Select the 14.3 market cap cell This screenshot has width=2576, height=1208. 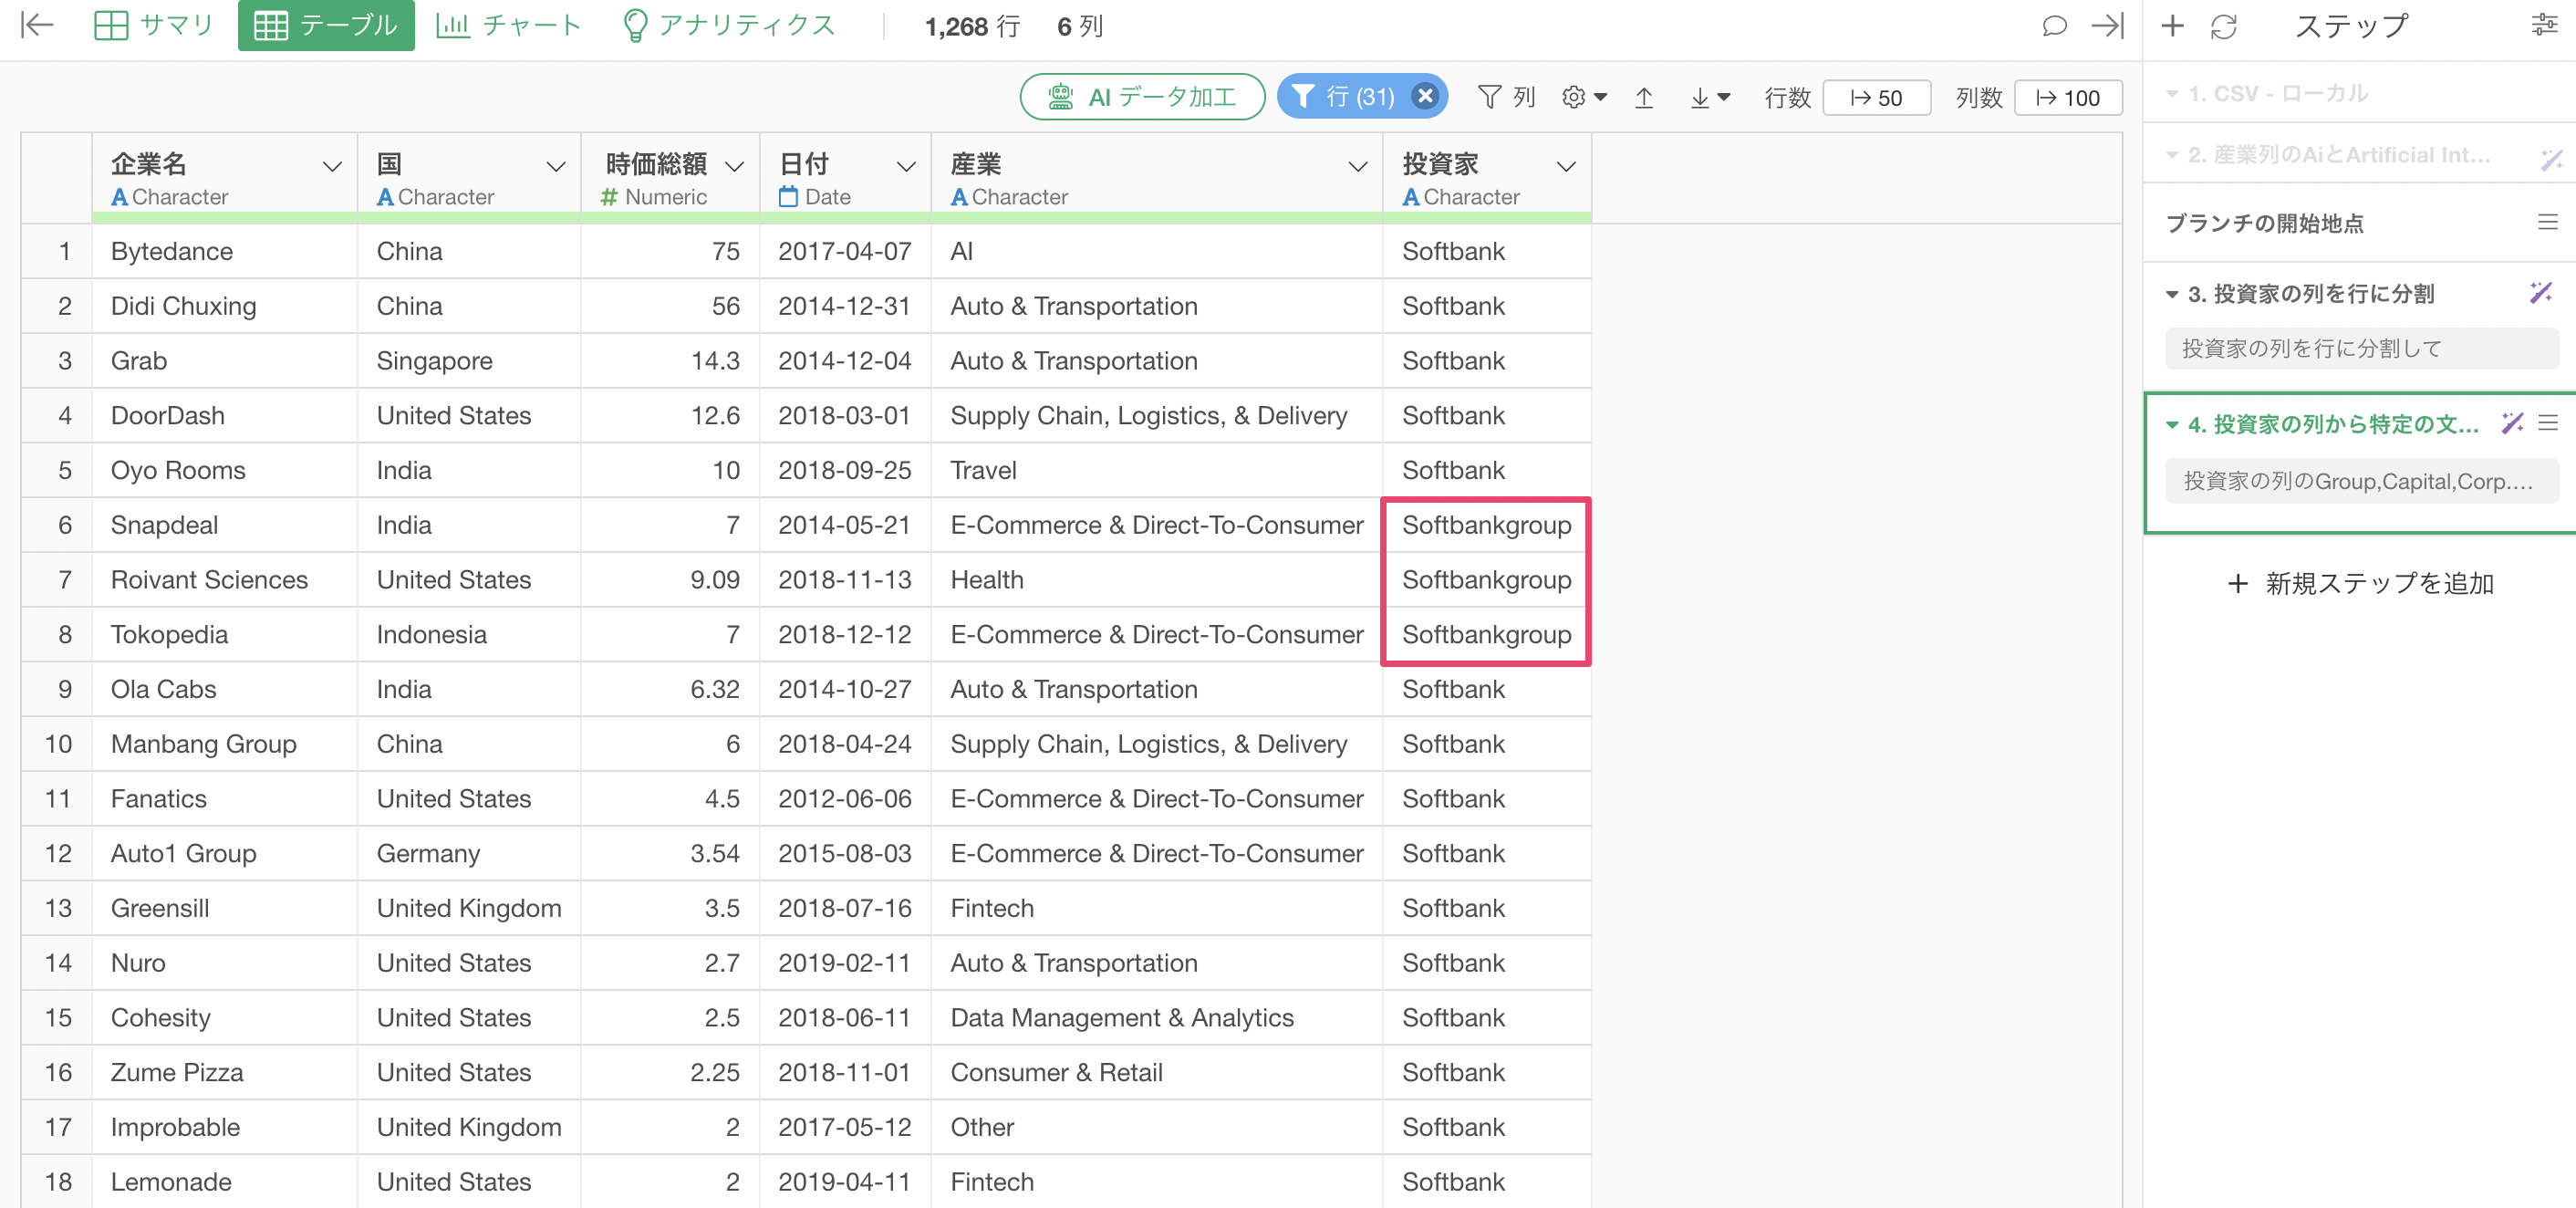[670, 361]
